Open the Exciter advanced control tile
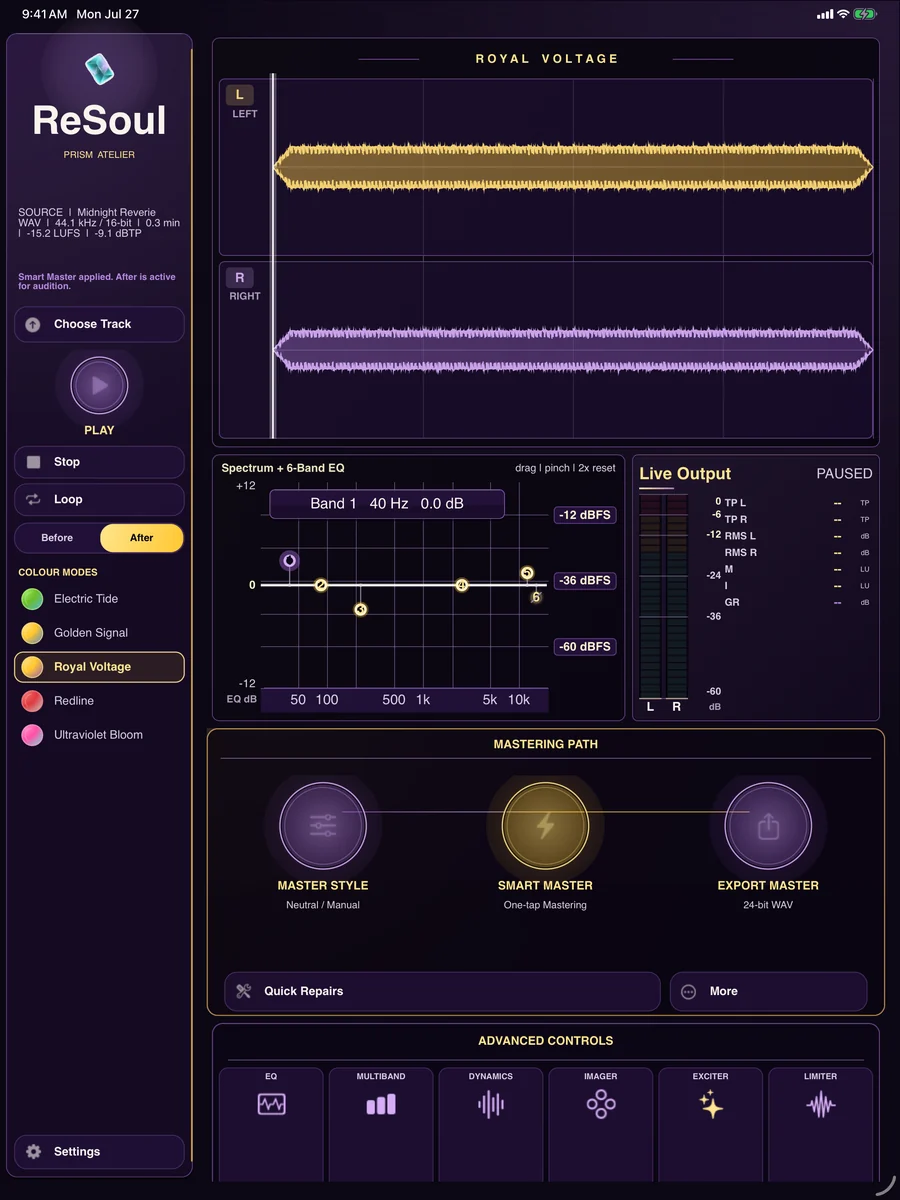Image resolution: width=900 pixels, height=1200 pixels. (x=711, y=1124)
